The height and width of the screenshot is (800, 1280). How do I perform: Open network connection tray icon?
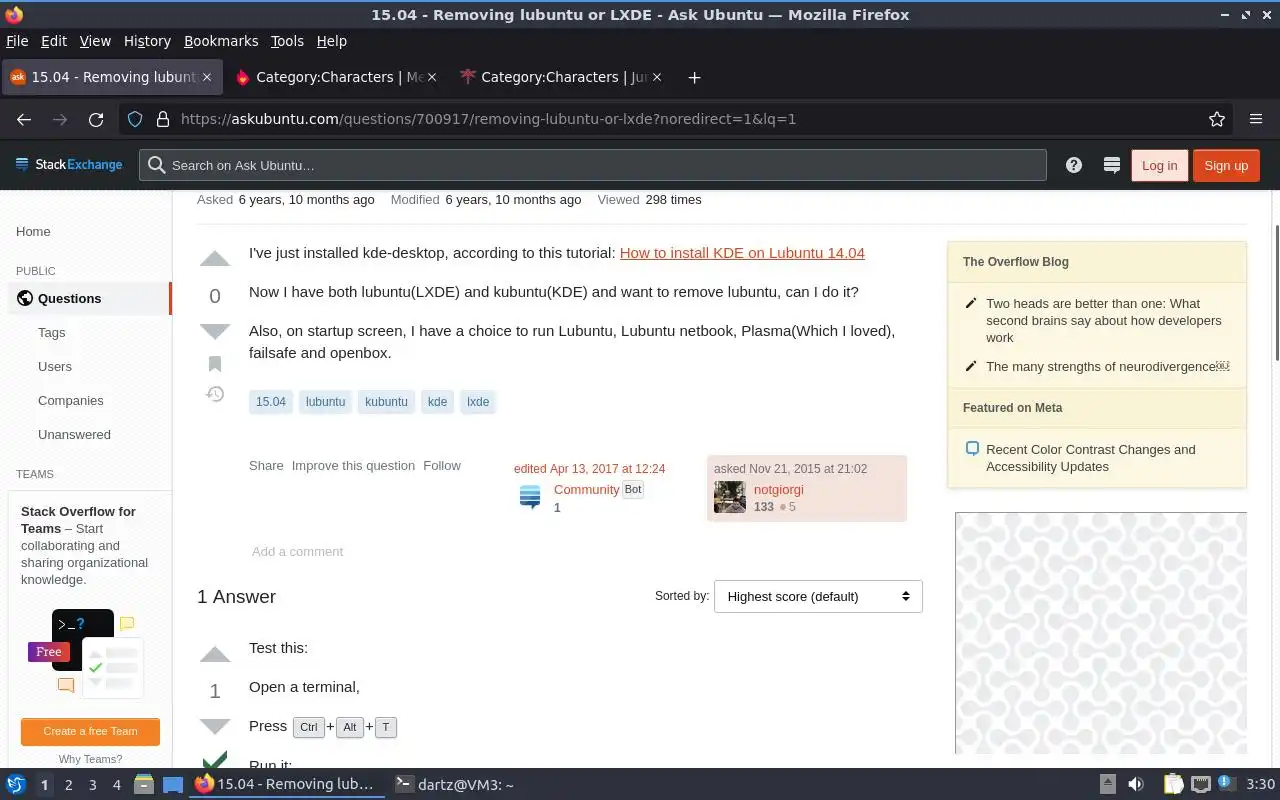1201,785
